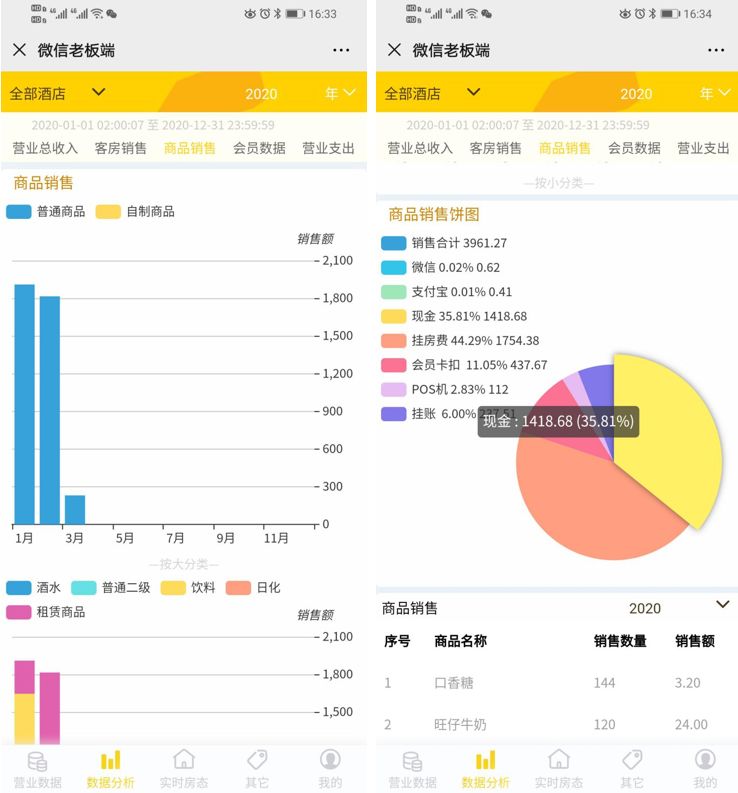The image size is (738, 793).
Task: Select 商品销售 tab on left screen
Action: [190, 148]
